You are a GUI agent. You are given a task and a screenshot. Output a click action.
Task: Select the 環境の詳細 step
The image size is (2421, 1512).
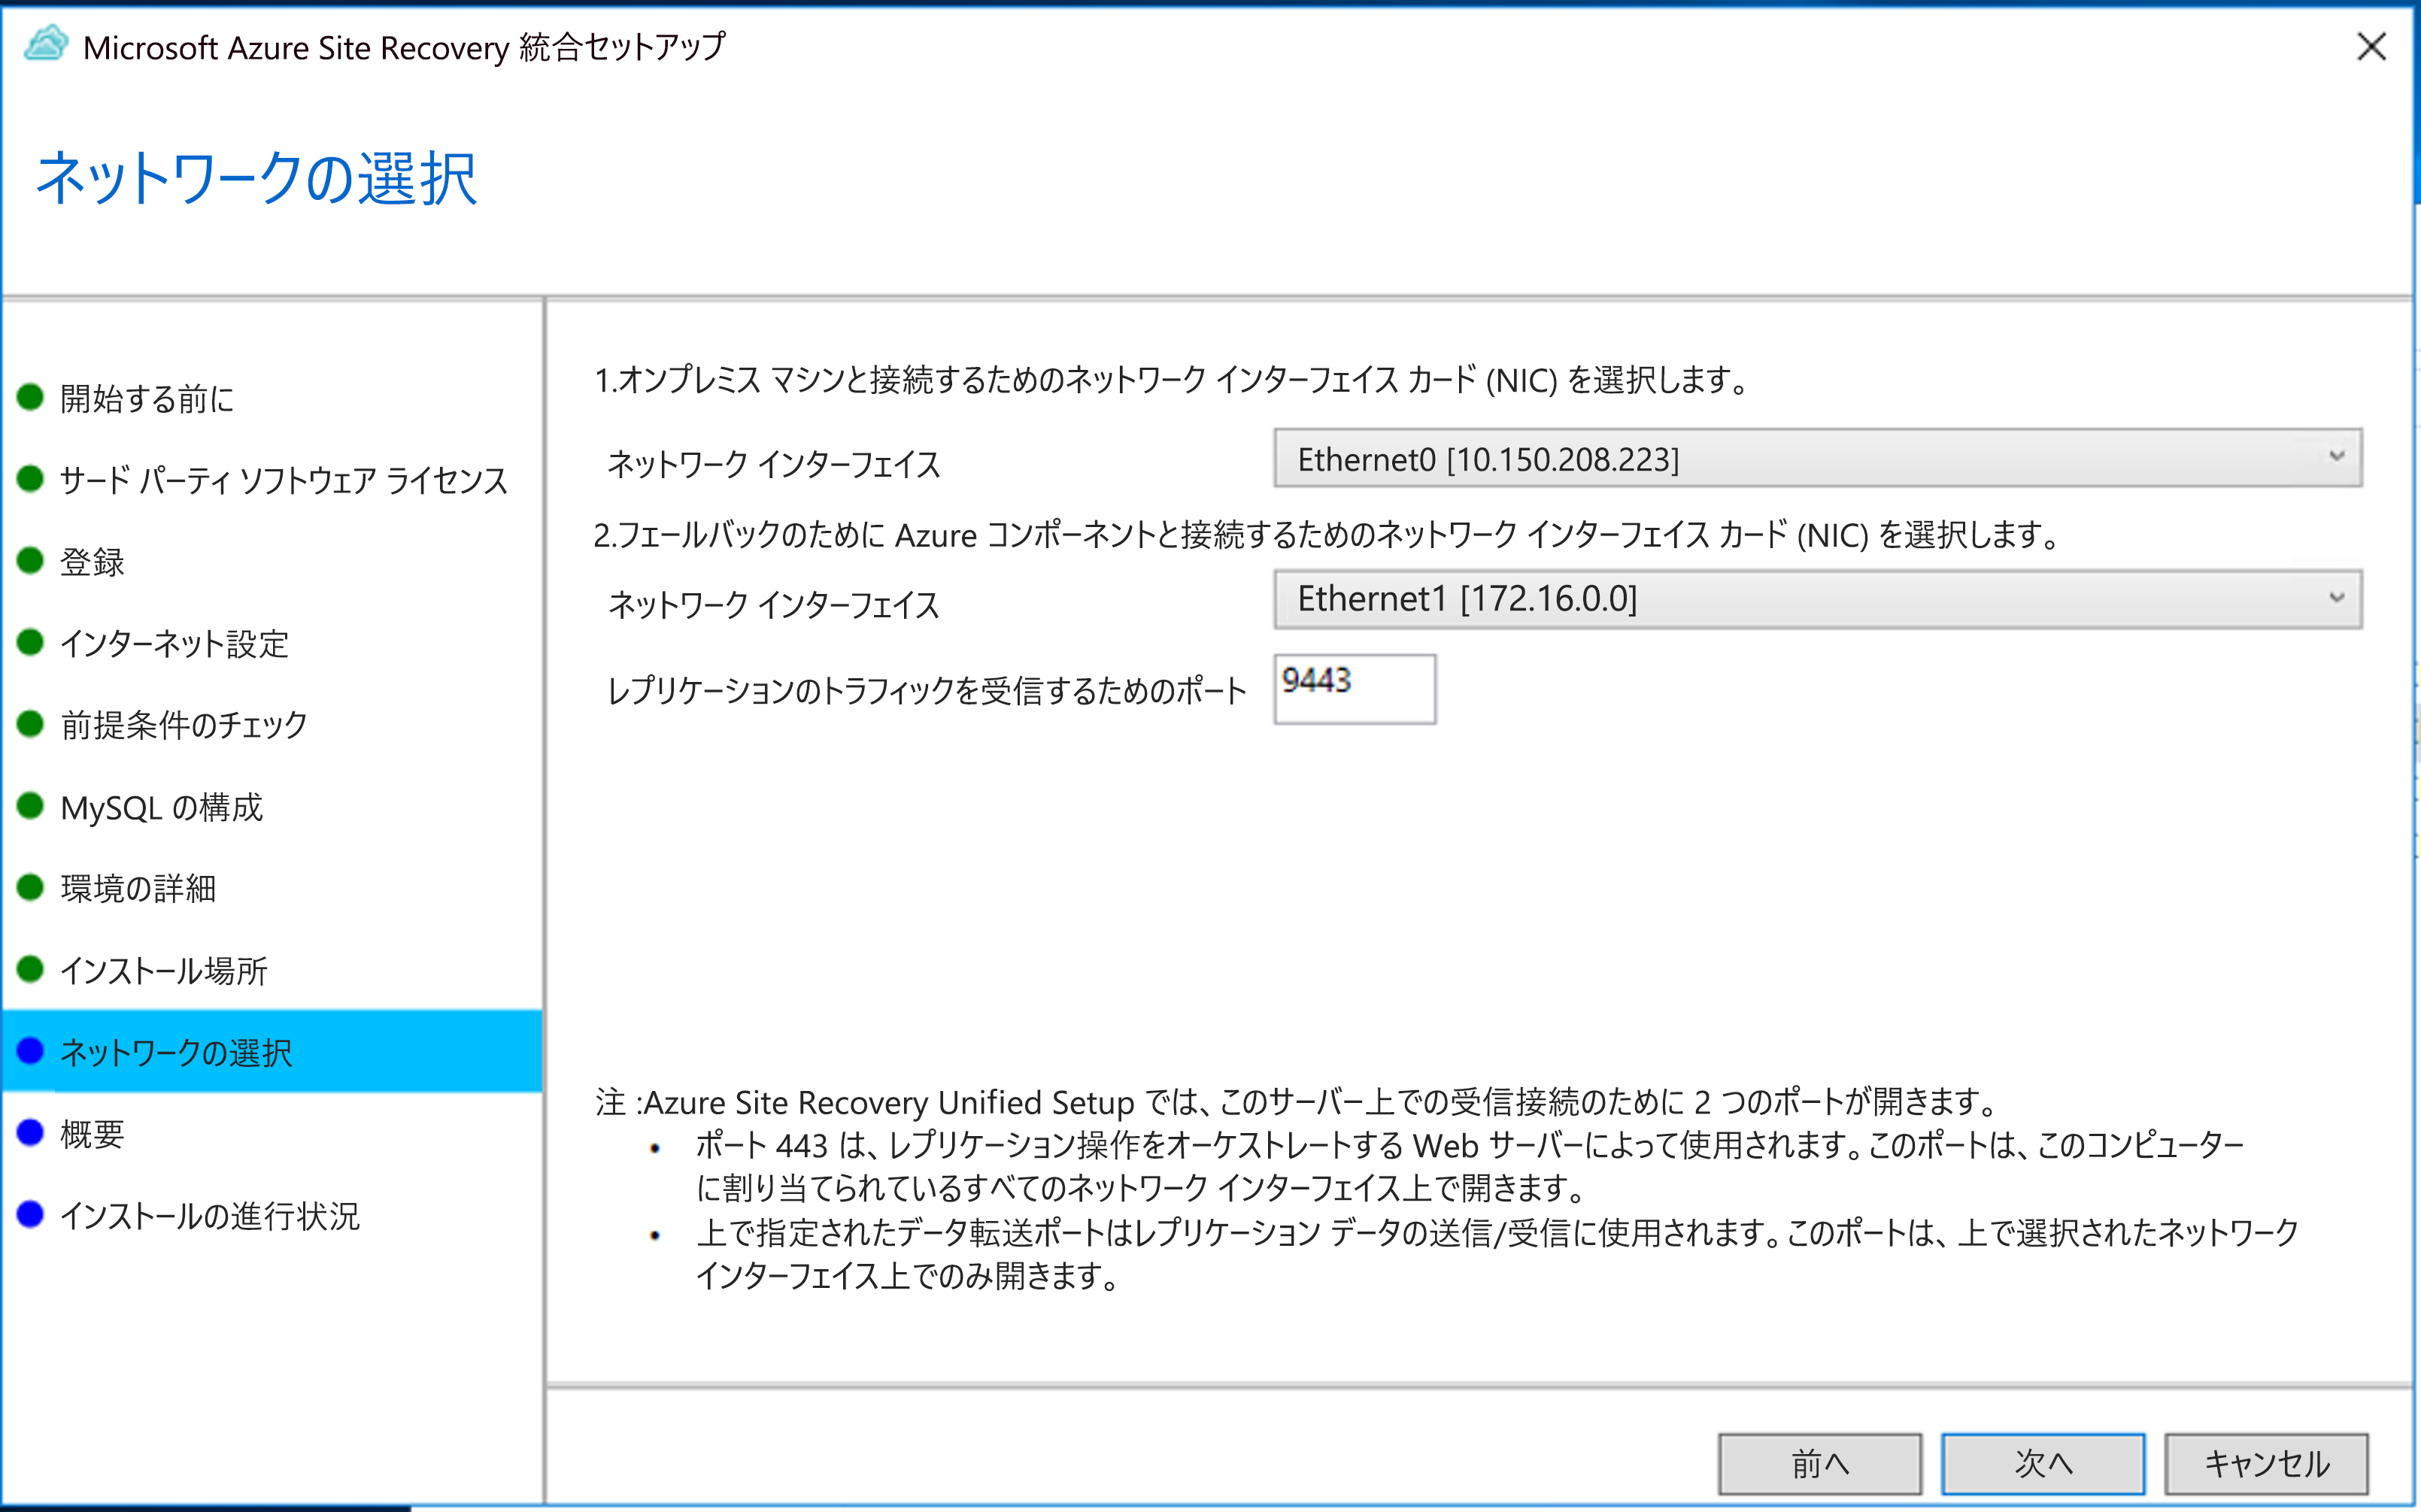[138, 888]
